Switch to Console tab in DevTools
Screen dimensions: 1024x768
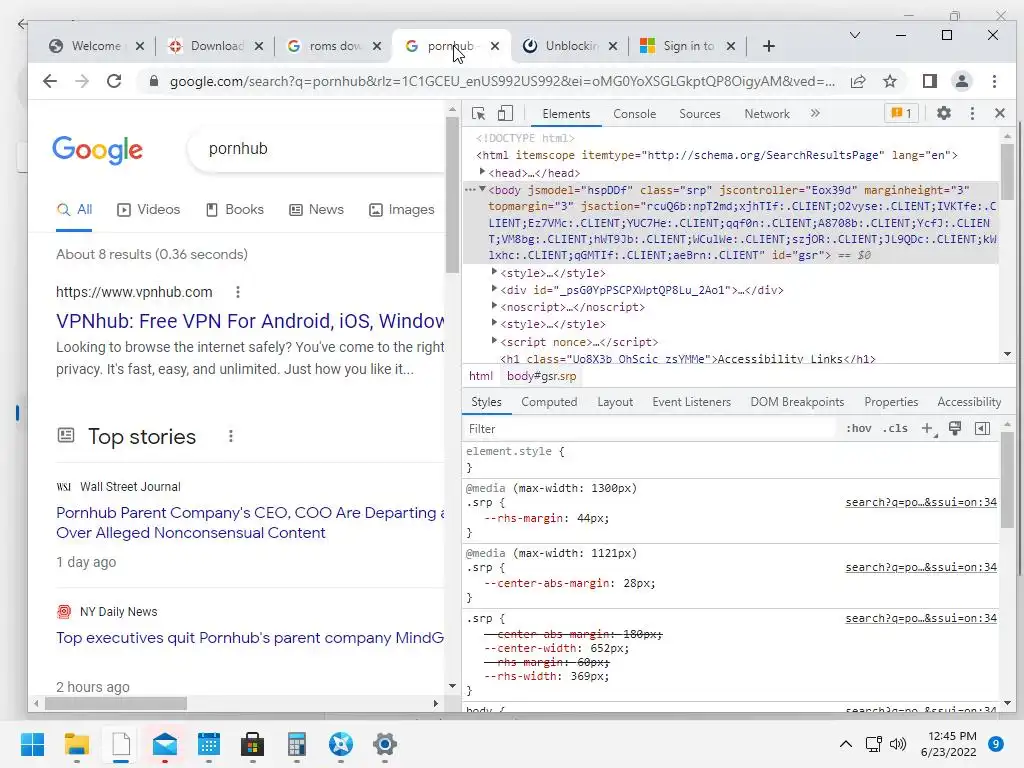[634, 114]
